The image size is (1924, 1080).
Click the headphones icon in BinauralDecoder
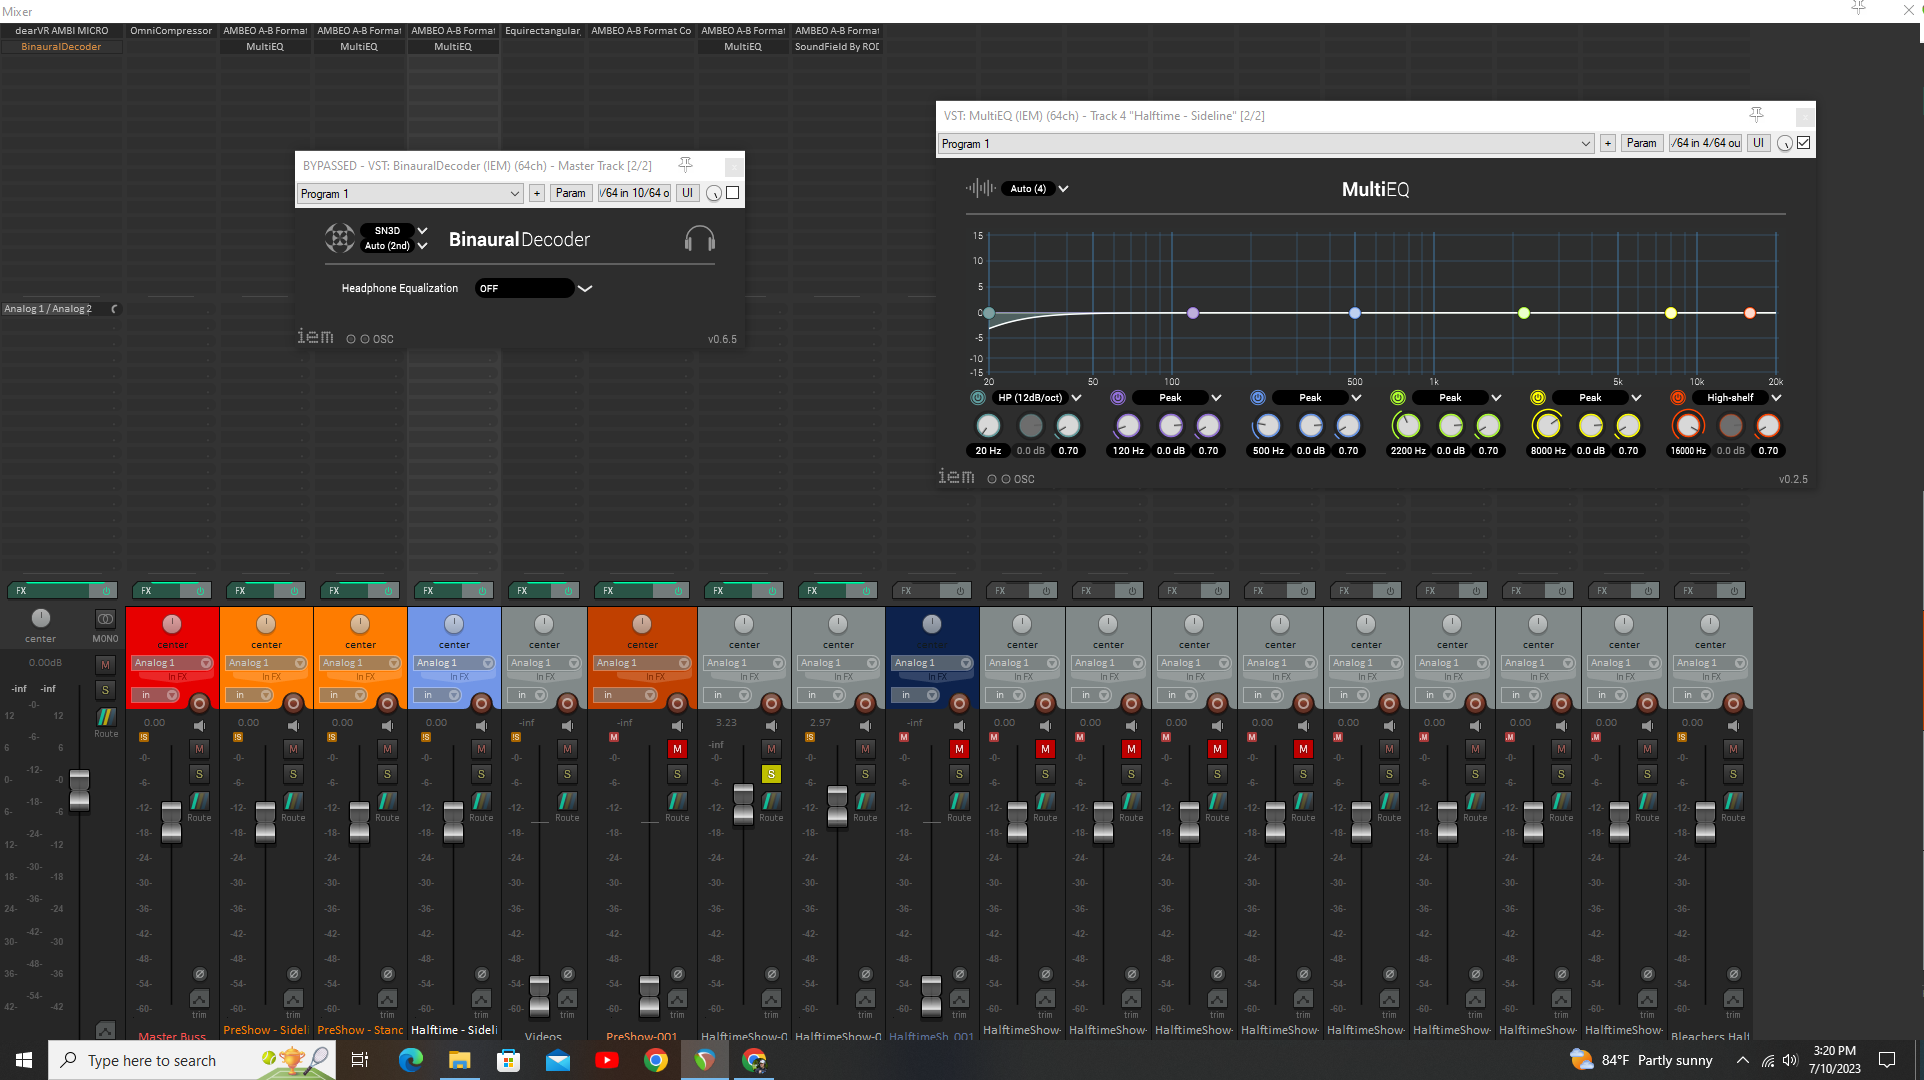(699, 239)
